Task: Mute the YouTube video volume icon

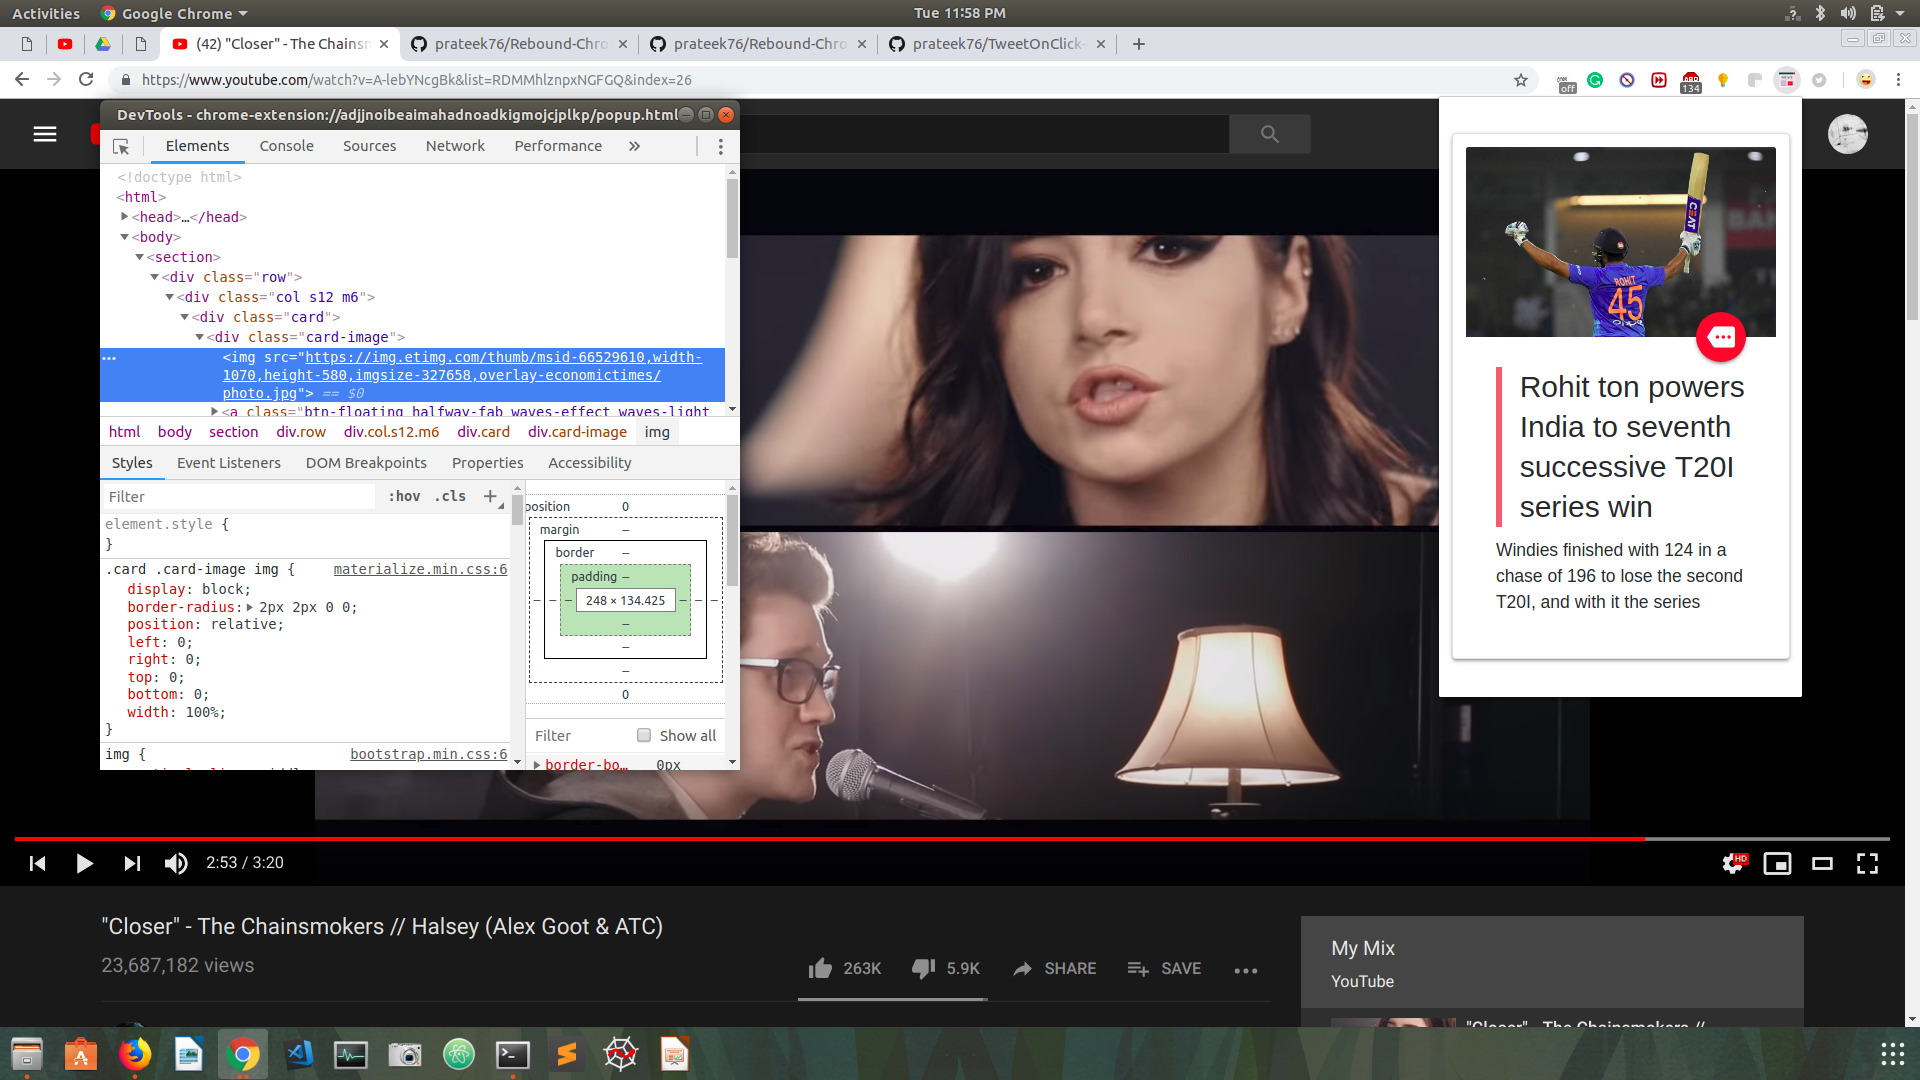Action: [x=176, y=863]
